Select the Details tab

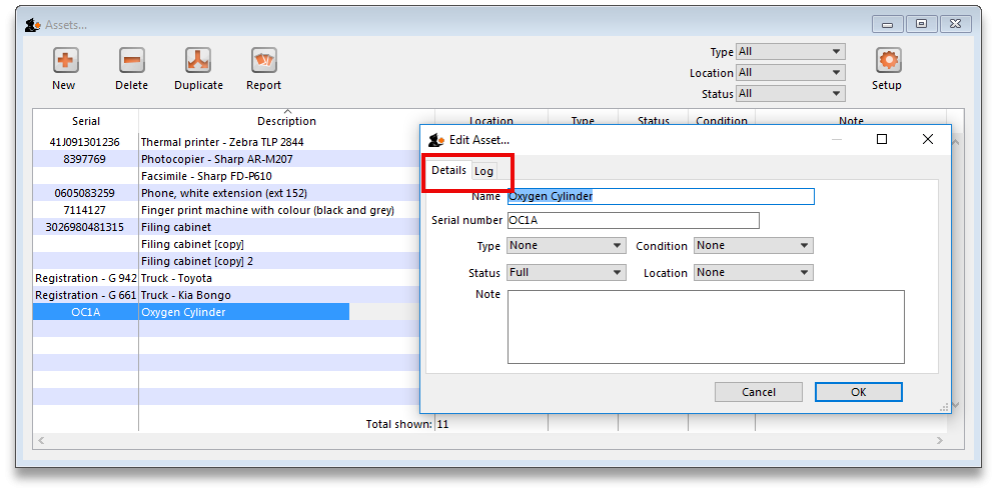coord(449,171)
